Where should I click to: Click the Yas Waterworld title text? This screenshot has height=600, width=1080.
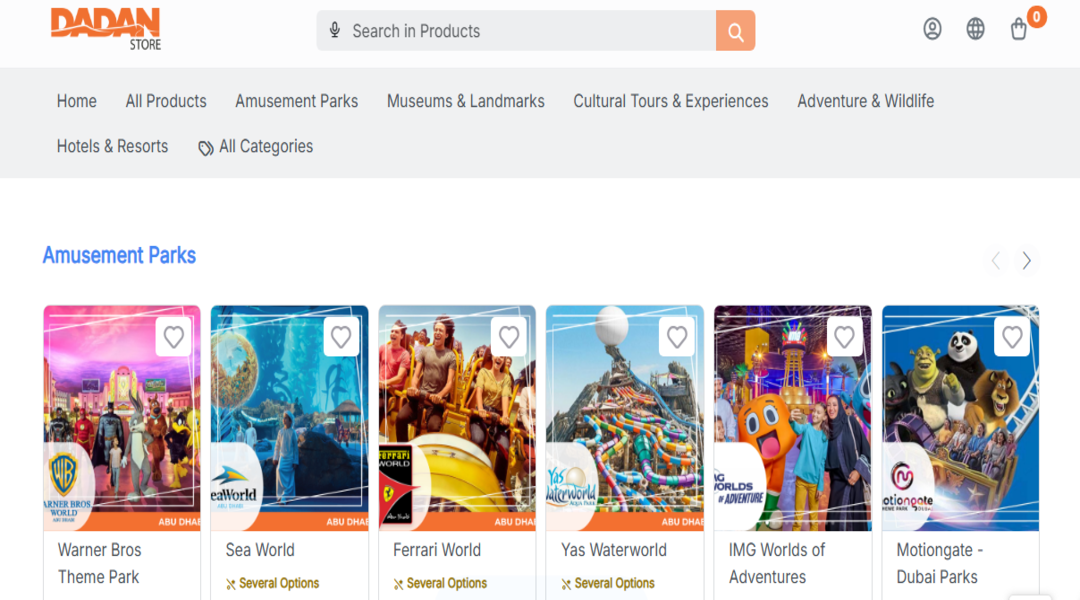[614, 550]
